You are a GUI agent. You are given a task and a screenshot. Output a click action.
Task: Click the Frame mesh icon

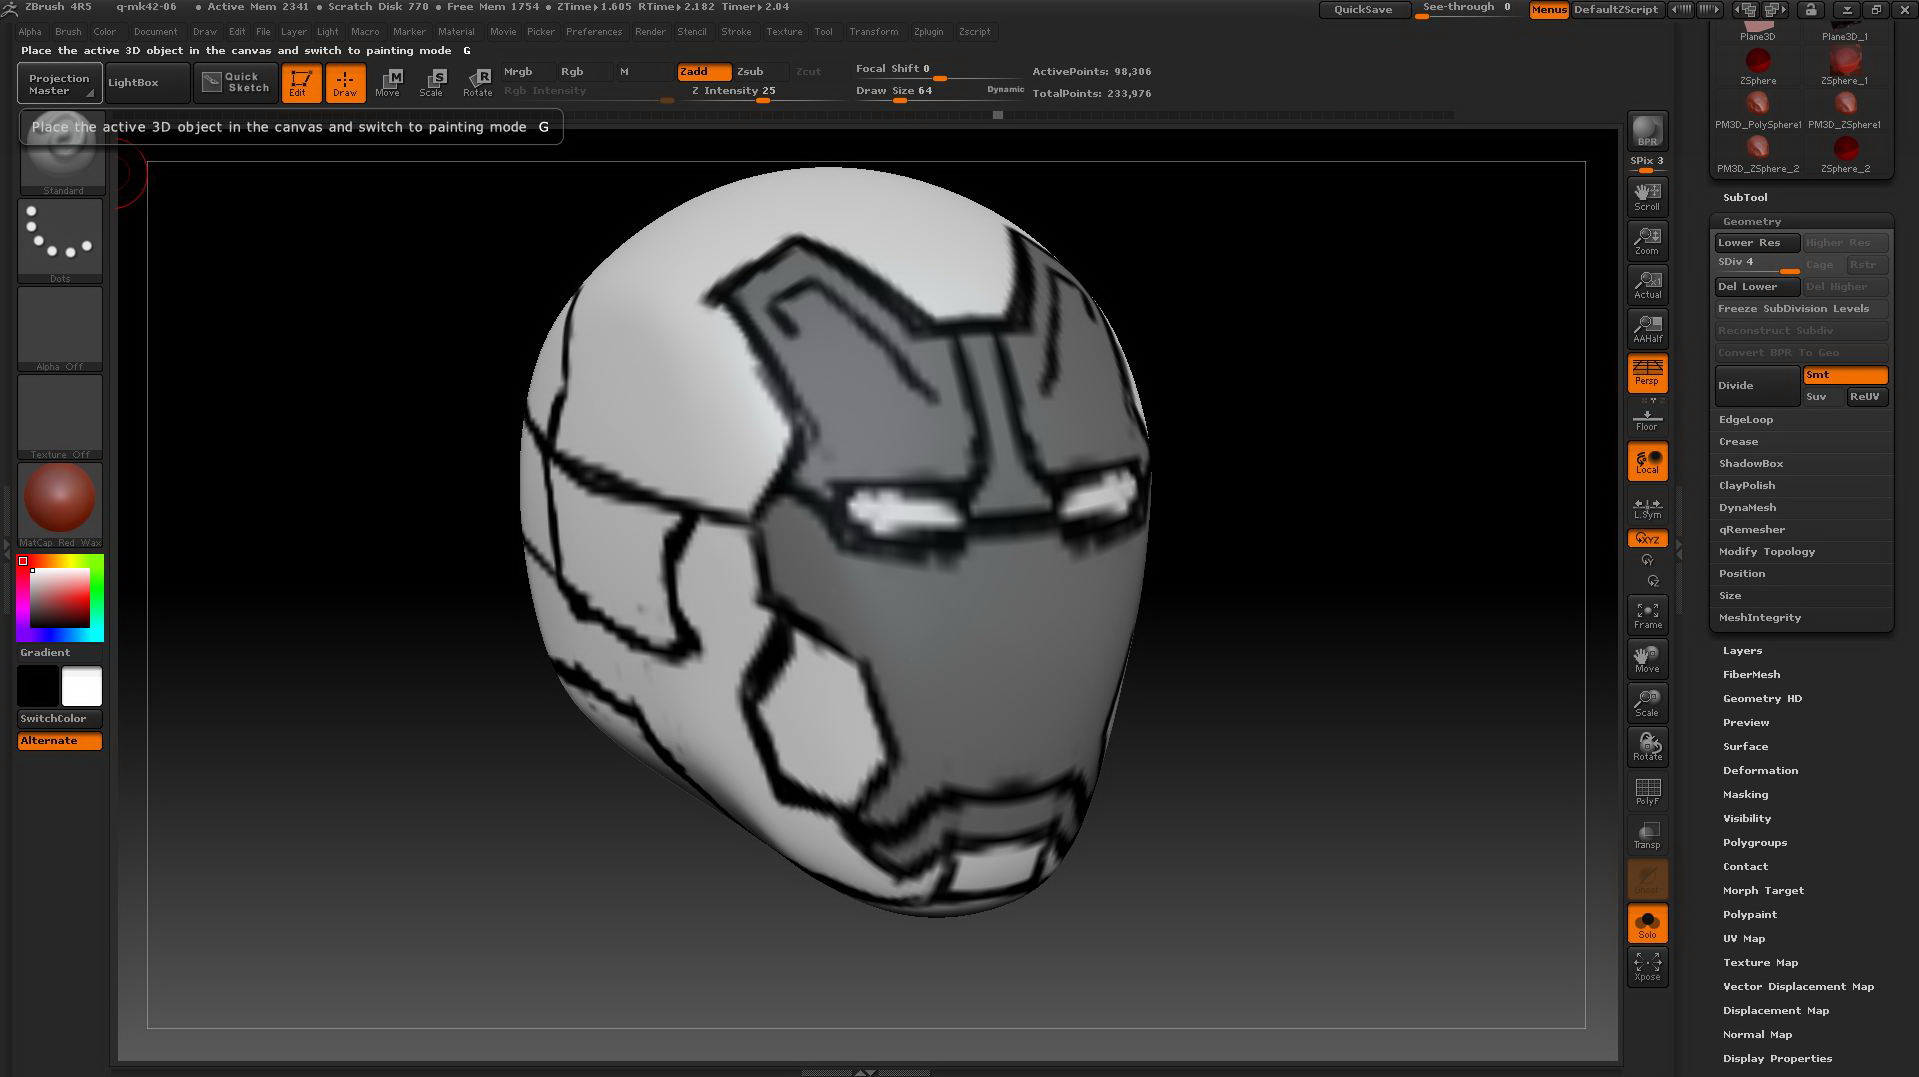click(x=1647, y=615)
